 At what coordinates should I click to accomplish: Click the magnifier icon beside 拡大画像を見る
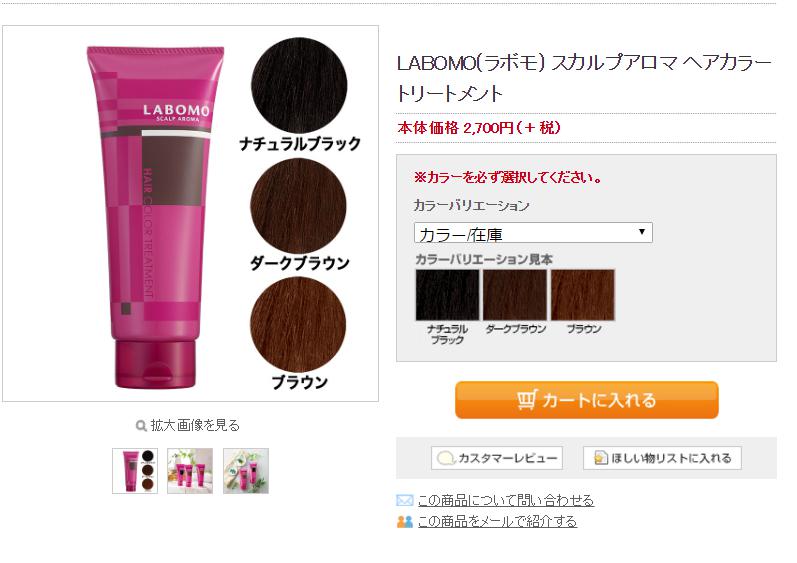coord(141,426)
